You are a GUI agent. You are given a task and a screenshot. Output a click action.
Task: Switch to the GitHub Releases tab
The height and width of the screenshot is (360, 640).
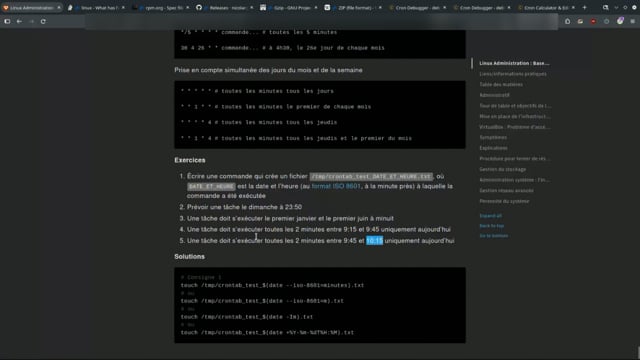[x=224, y=7]
